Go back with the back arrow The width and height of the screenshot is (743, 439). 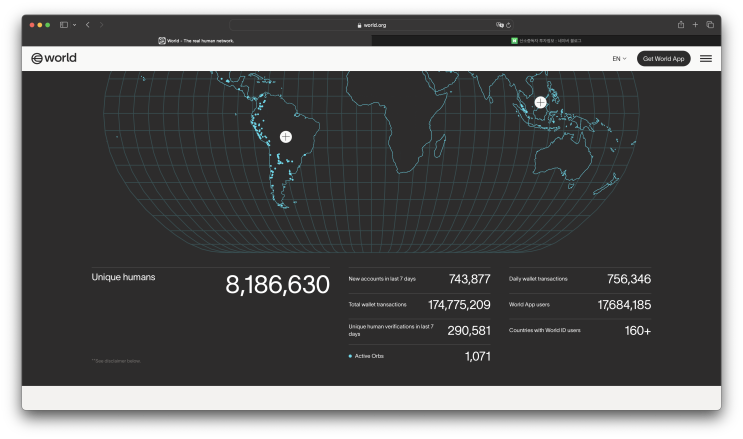[88, 25]
